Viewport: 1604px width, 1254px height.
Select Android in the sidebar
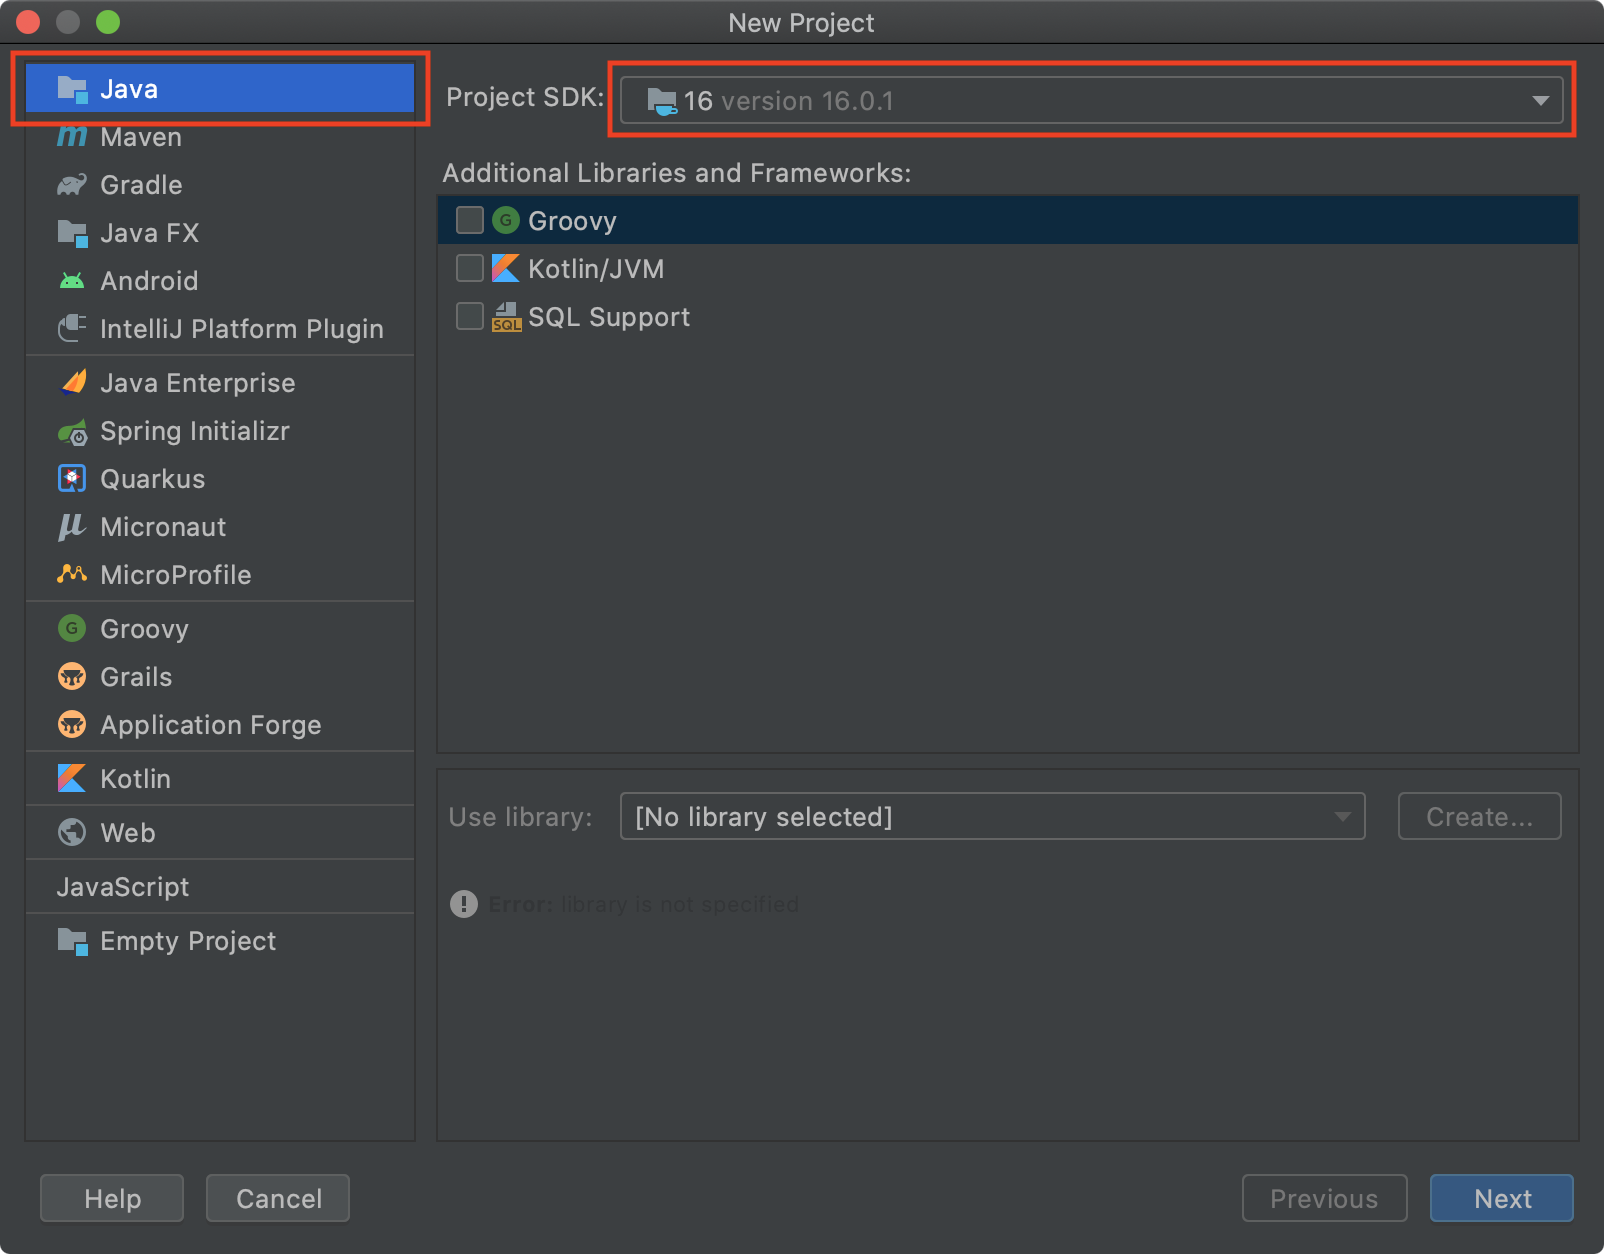pos(220,281)
